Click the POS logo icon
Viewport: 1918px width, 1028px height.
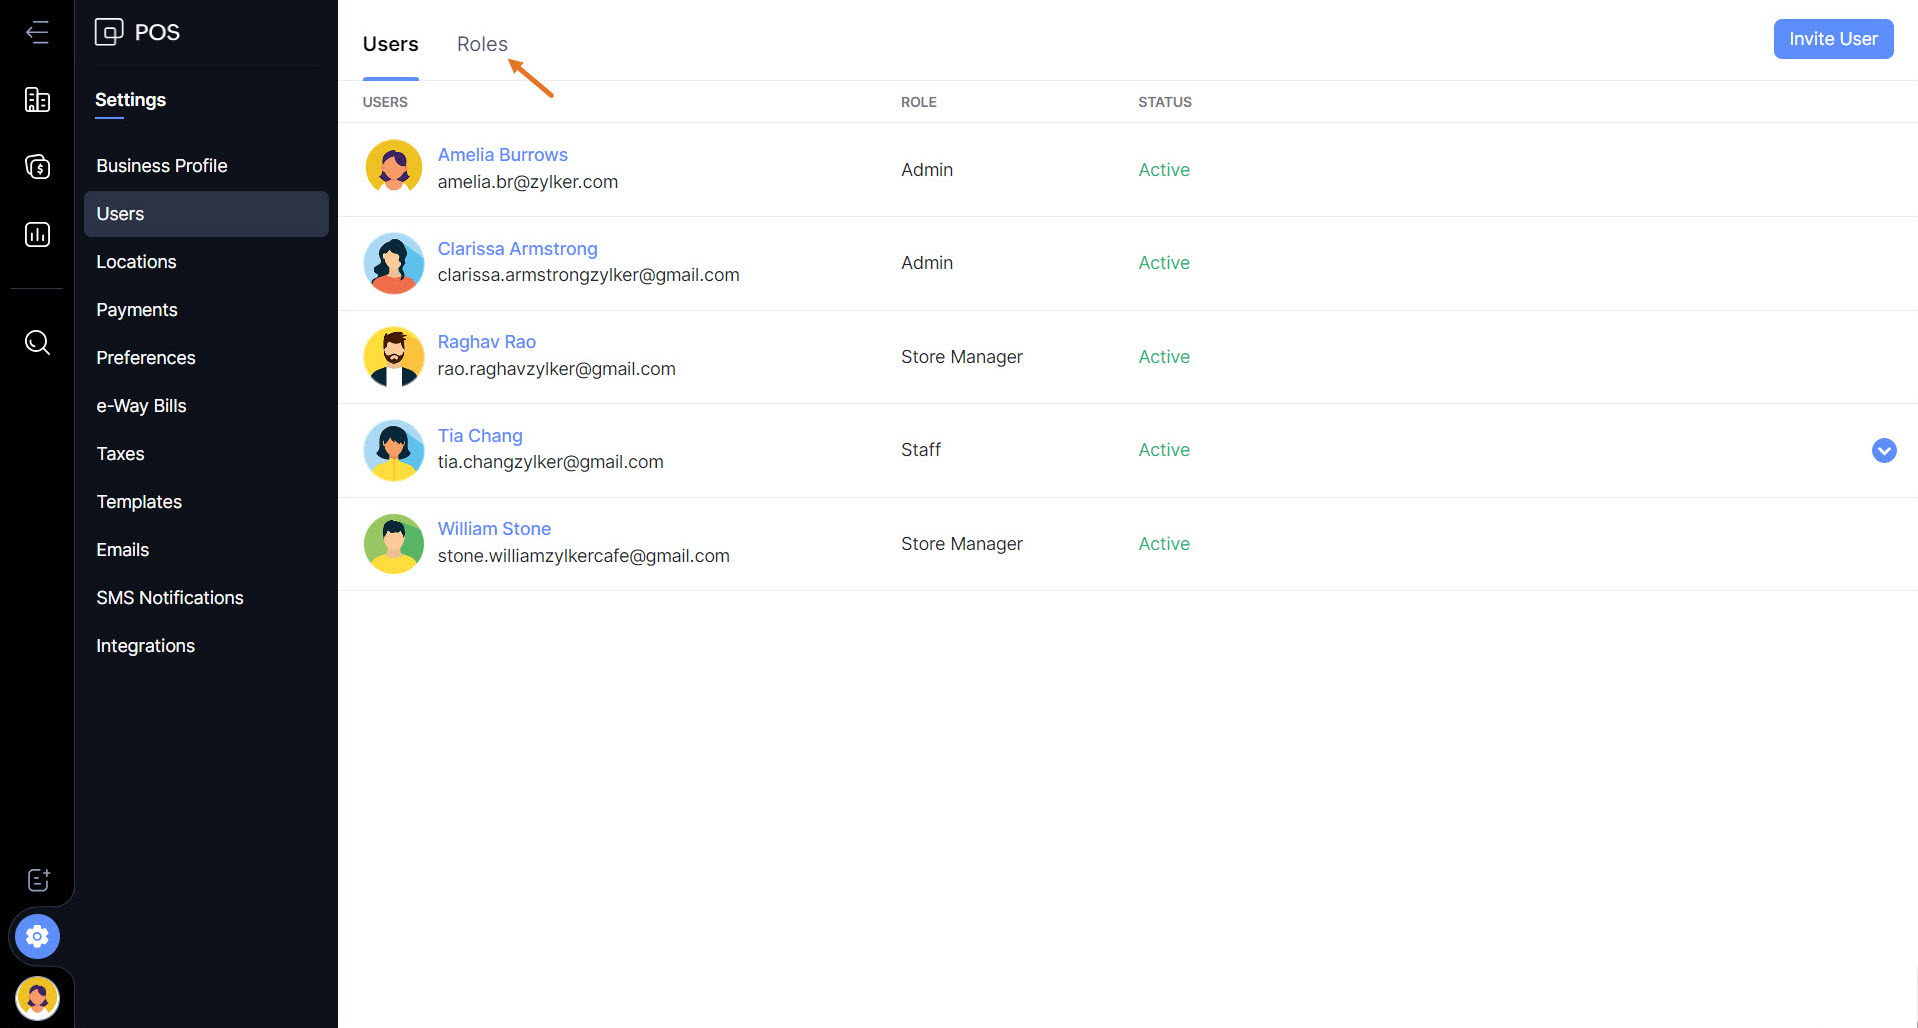tap(108, 32)
